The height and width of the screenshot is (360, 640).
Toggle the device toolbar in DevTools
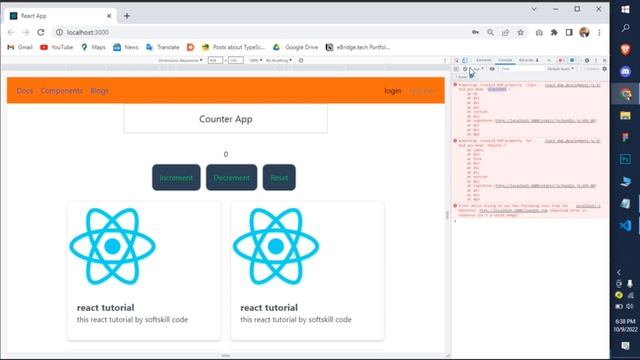pos(464,60)
